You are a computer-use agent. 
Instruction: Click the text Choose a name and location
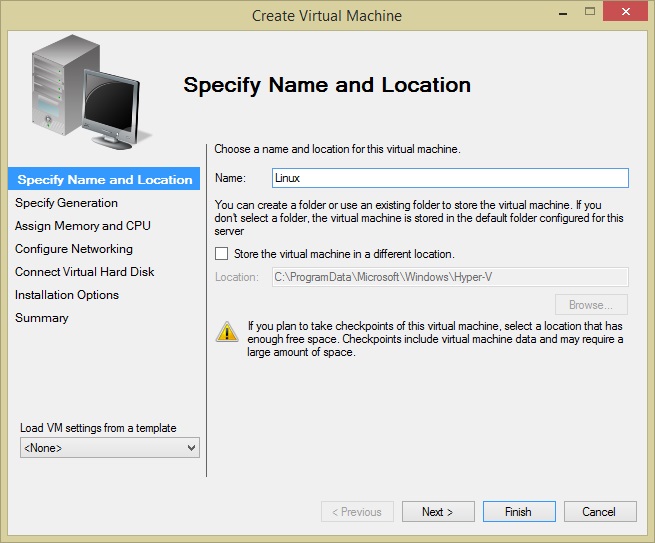click(x=337, y=149)
